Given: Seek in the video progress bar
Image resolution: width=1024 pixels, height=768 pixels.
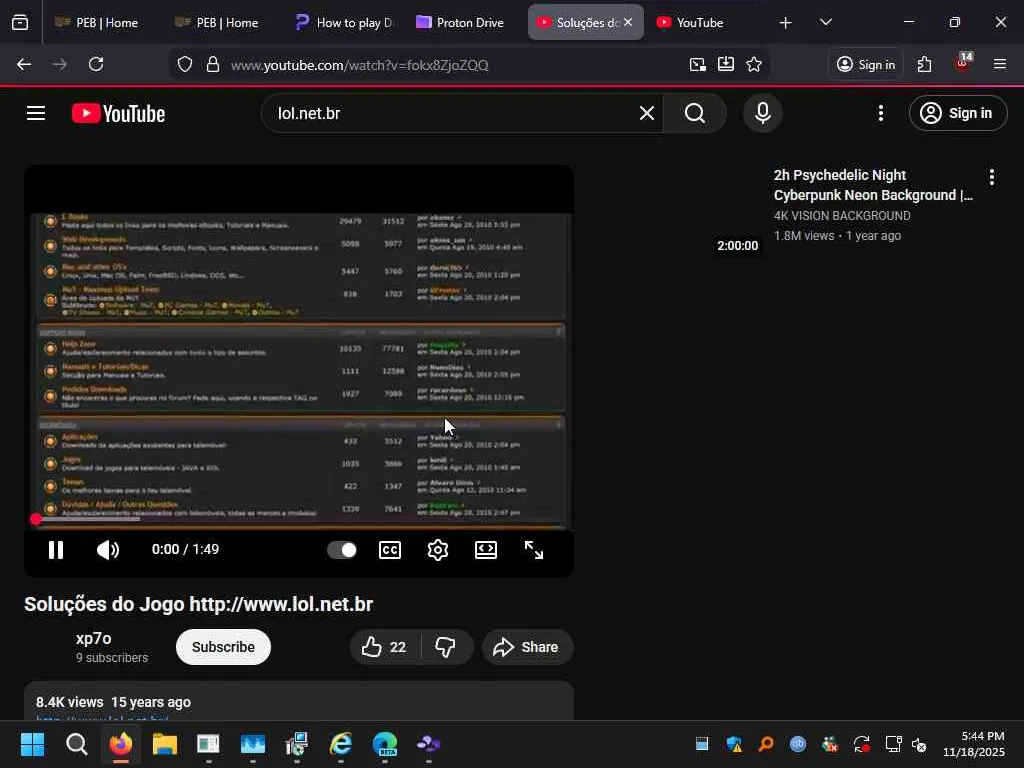Looking at the screenshot, I should [299, 519].
